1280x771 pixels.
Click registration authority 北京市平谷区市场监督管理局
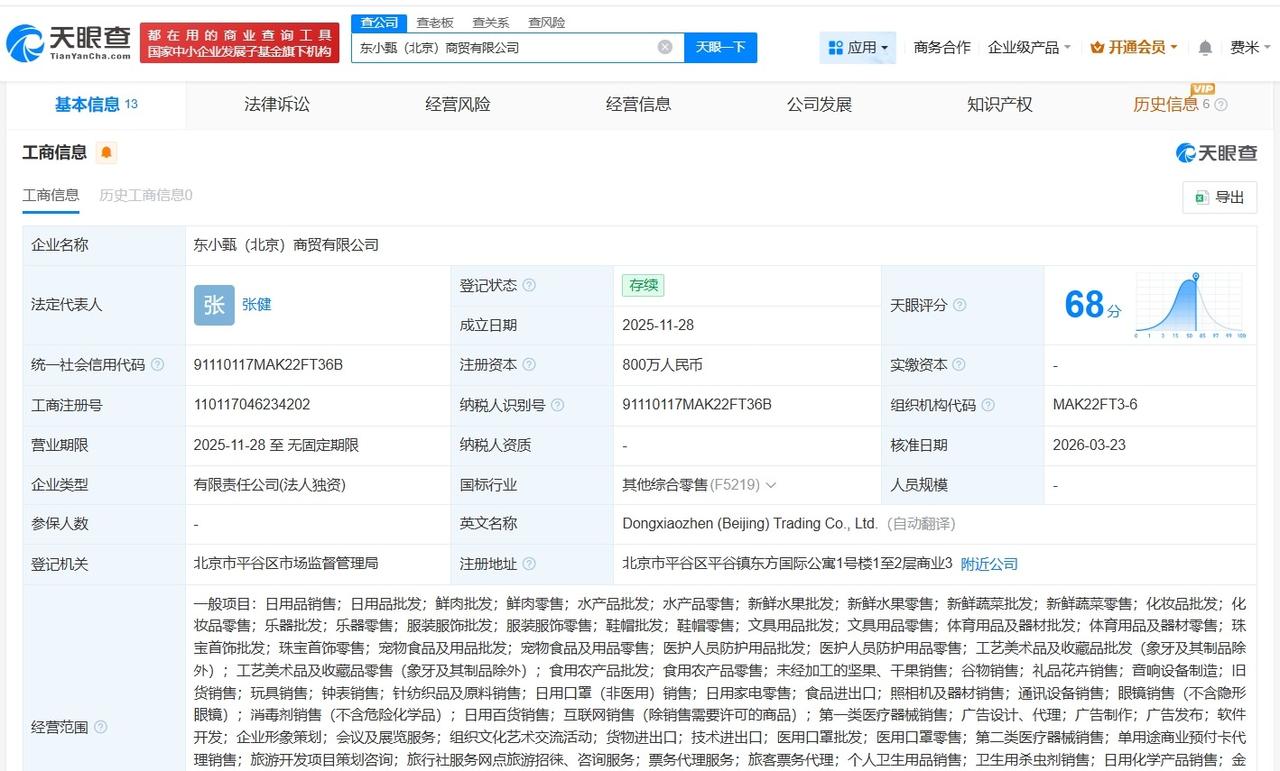point(286,564)
